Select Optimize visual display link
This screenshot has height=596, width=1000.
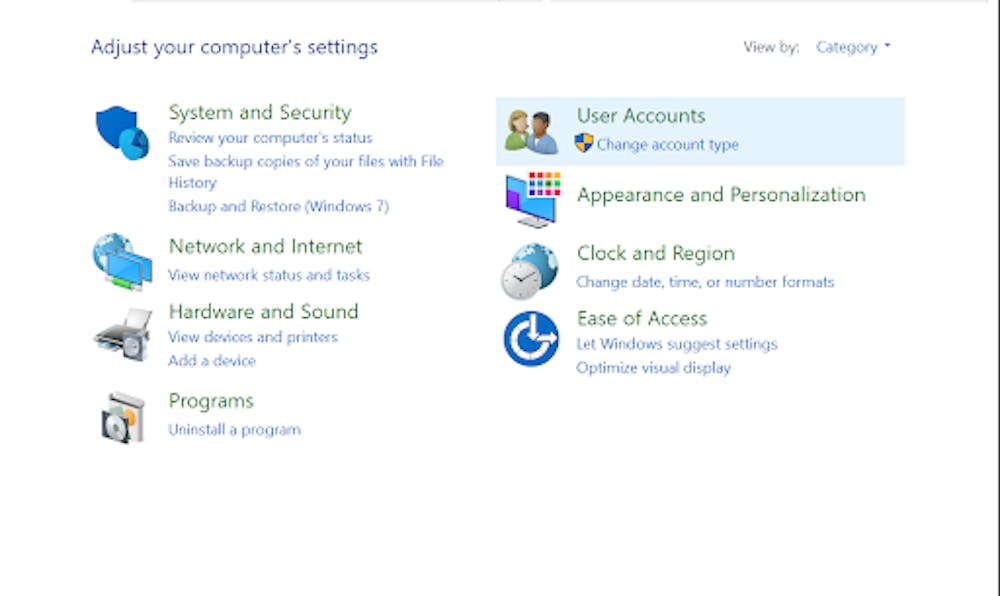pos(653,368)
